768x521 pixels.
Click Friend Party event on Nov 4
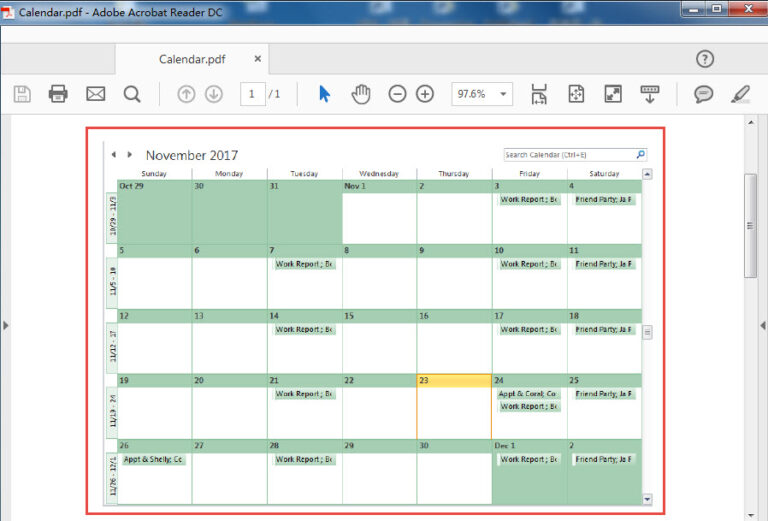[604, 199]
